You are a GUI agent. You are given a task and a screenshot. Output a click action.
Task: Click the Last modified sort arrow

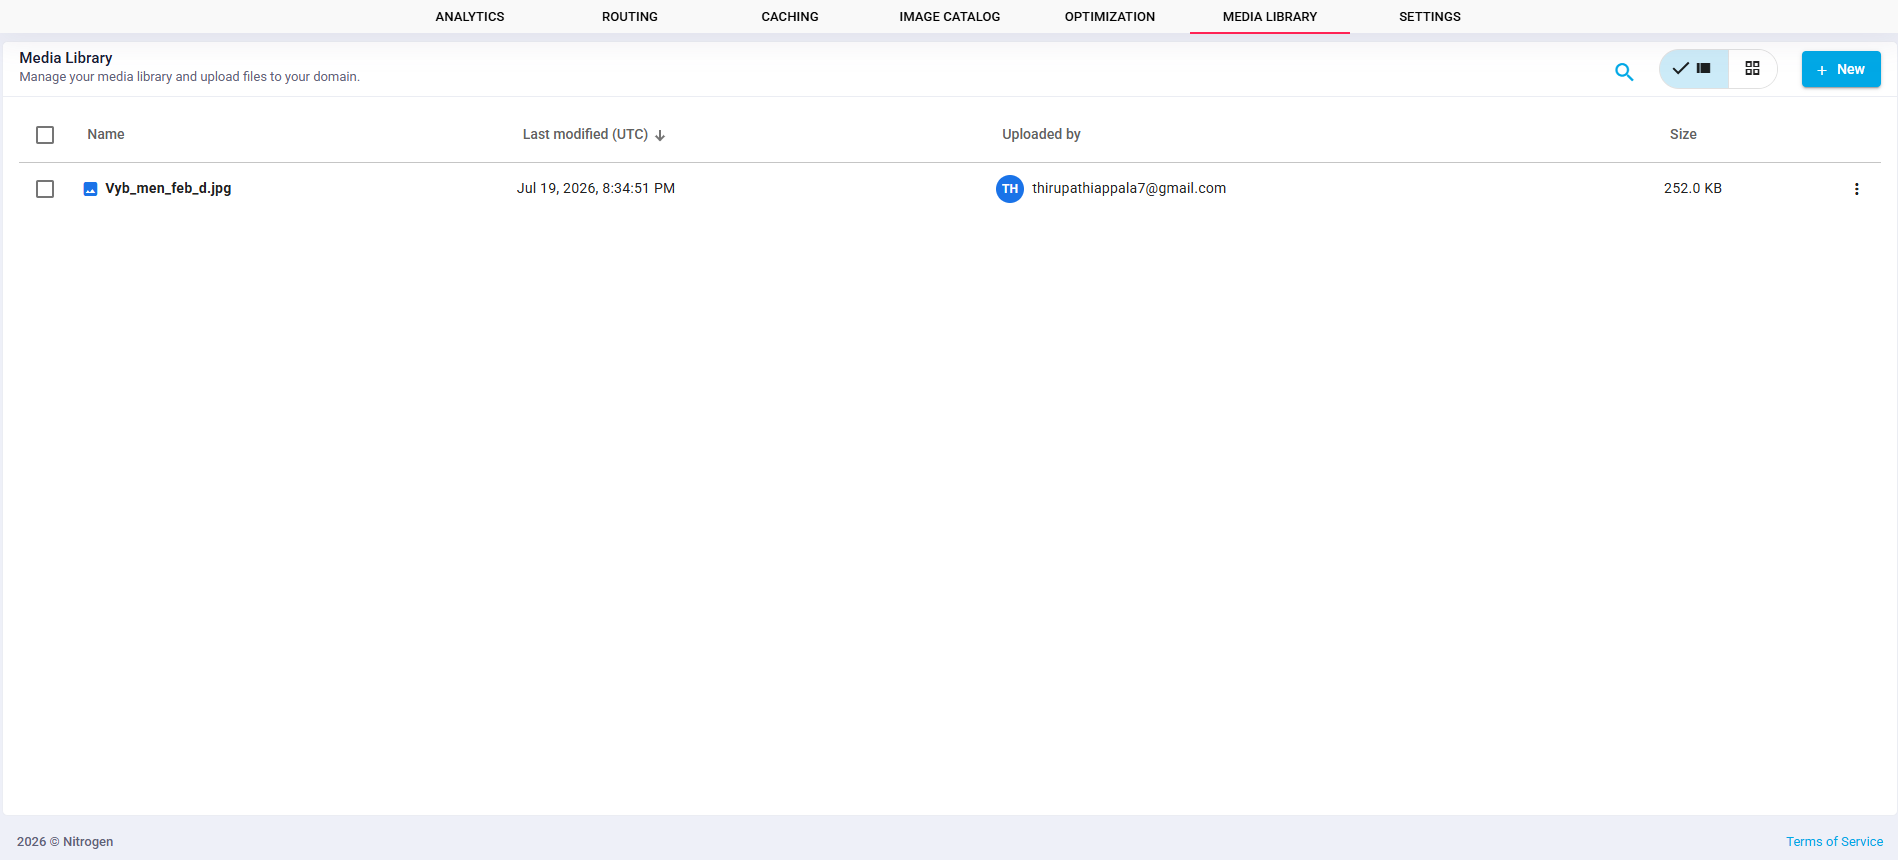coord(660,135)
